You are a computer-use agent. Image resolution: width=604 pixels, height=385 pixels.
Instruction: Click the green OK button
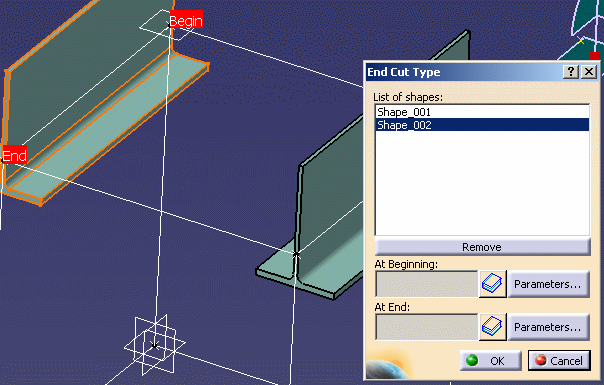point(490,361)
